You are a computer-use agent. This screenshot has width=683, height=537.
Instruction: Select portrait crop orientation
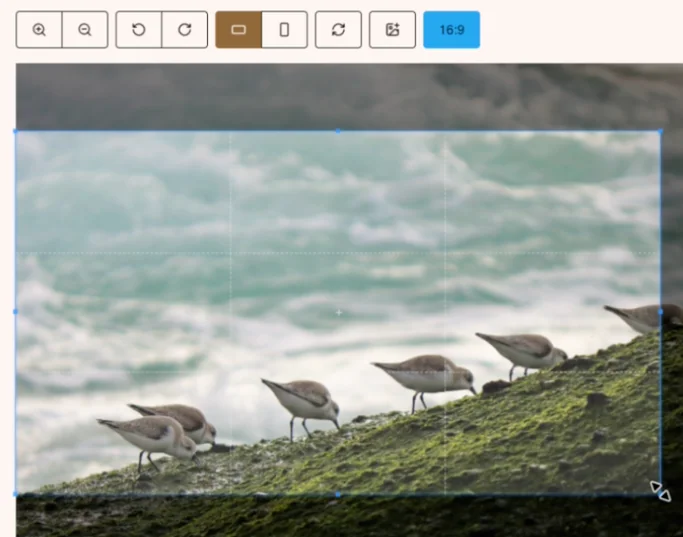[284, 30]
